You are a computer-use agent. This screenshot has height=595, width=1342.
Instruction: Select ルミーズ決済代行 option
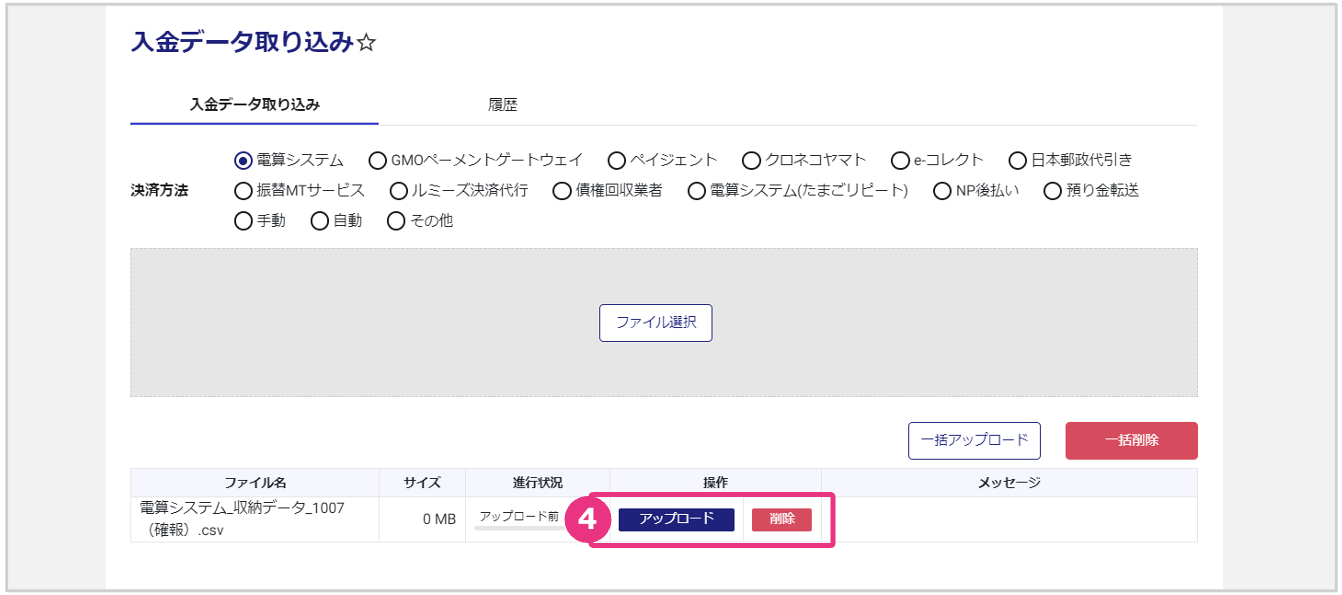(399, 190)
